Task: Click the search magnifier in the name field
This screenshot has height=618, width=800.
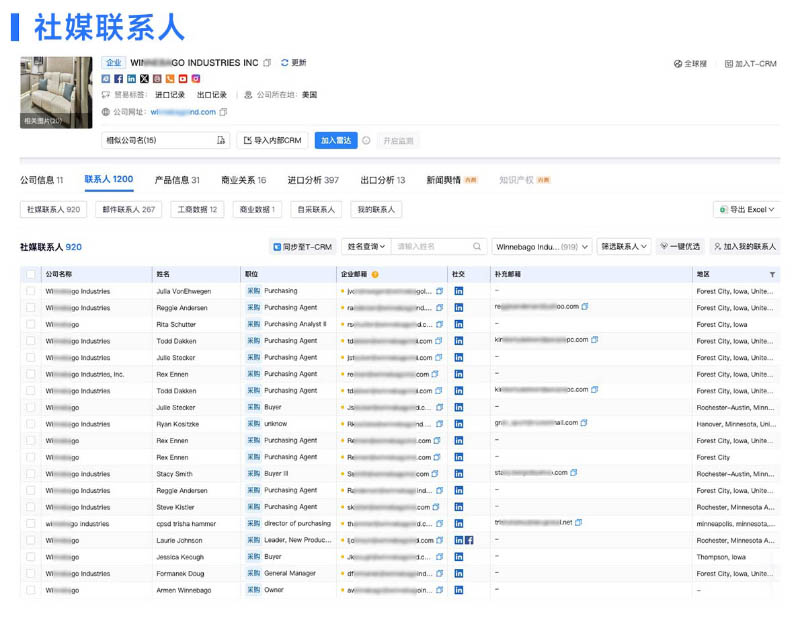Action: (x=479, y=246)
